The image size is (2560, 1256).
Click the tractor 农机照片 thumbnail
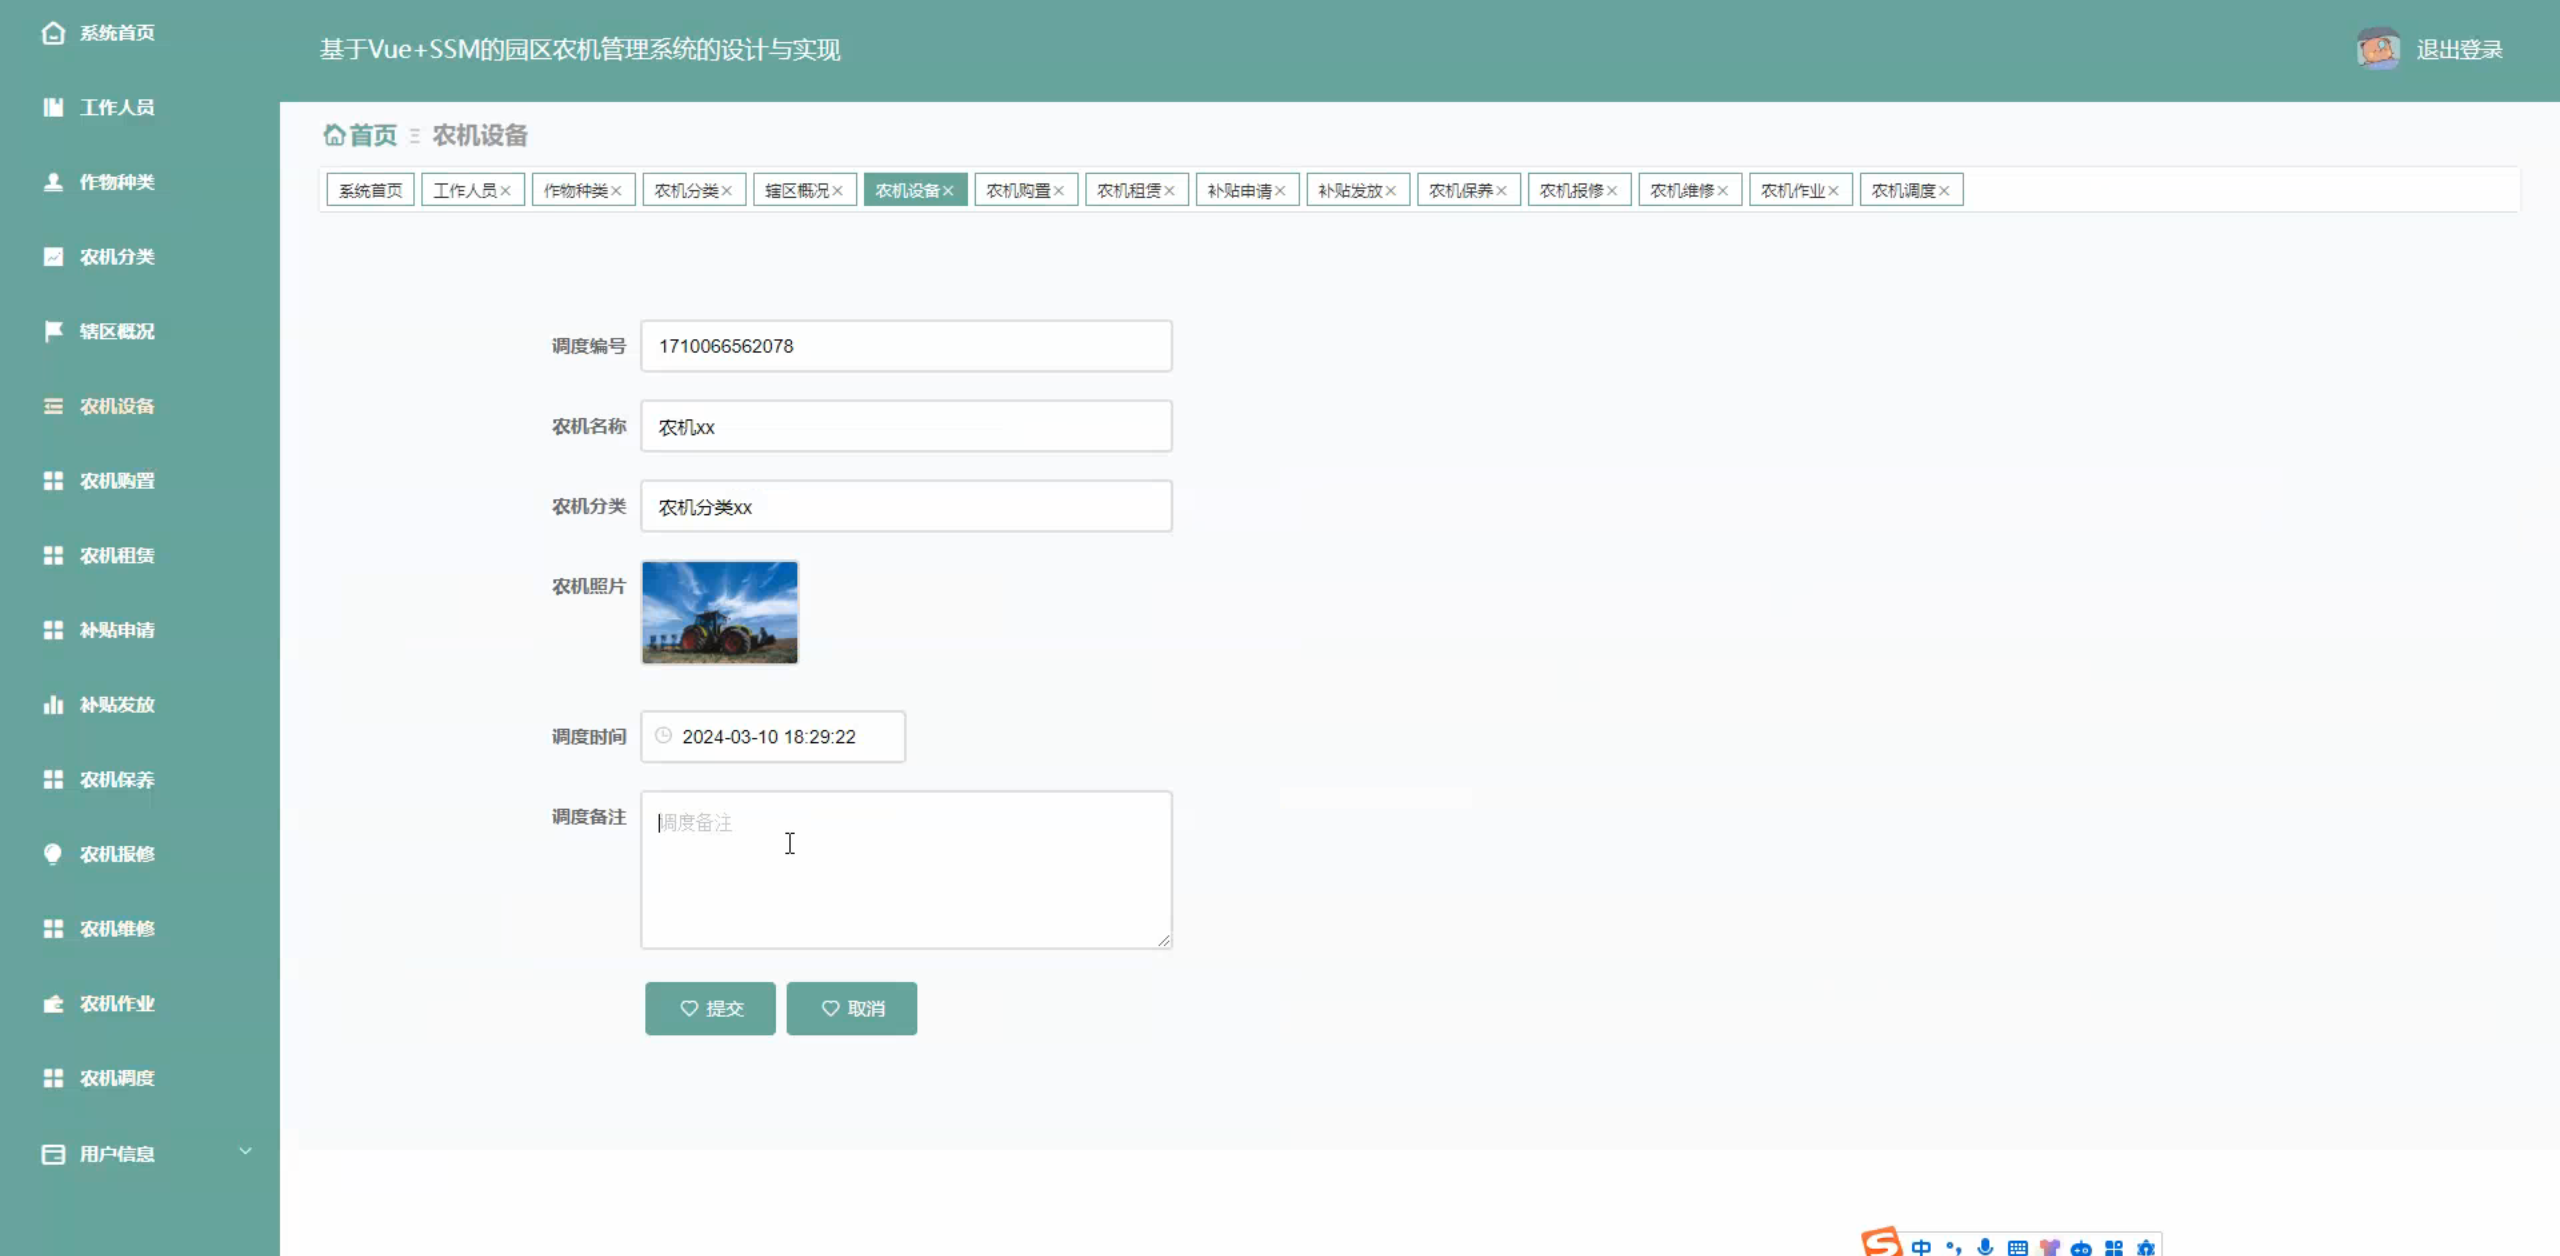[x=720, y=612]
